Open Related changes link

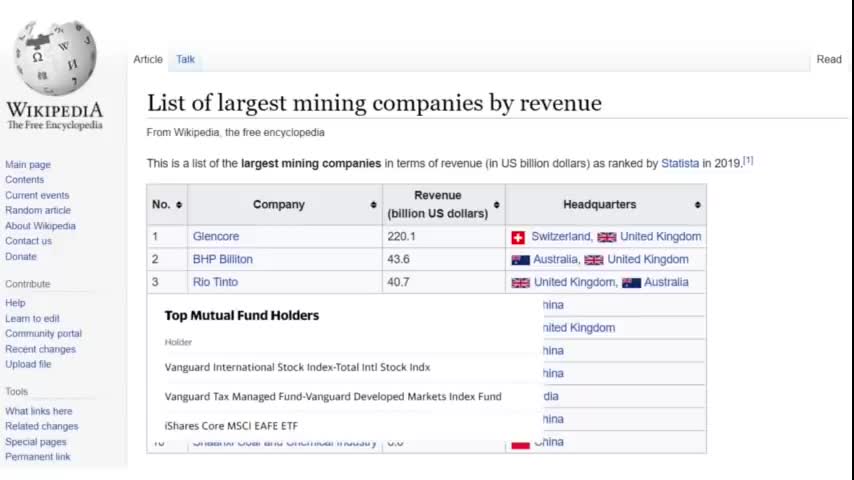pyautogui.click(x=41, y=427)
